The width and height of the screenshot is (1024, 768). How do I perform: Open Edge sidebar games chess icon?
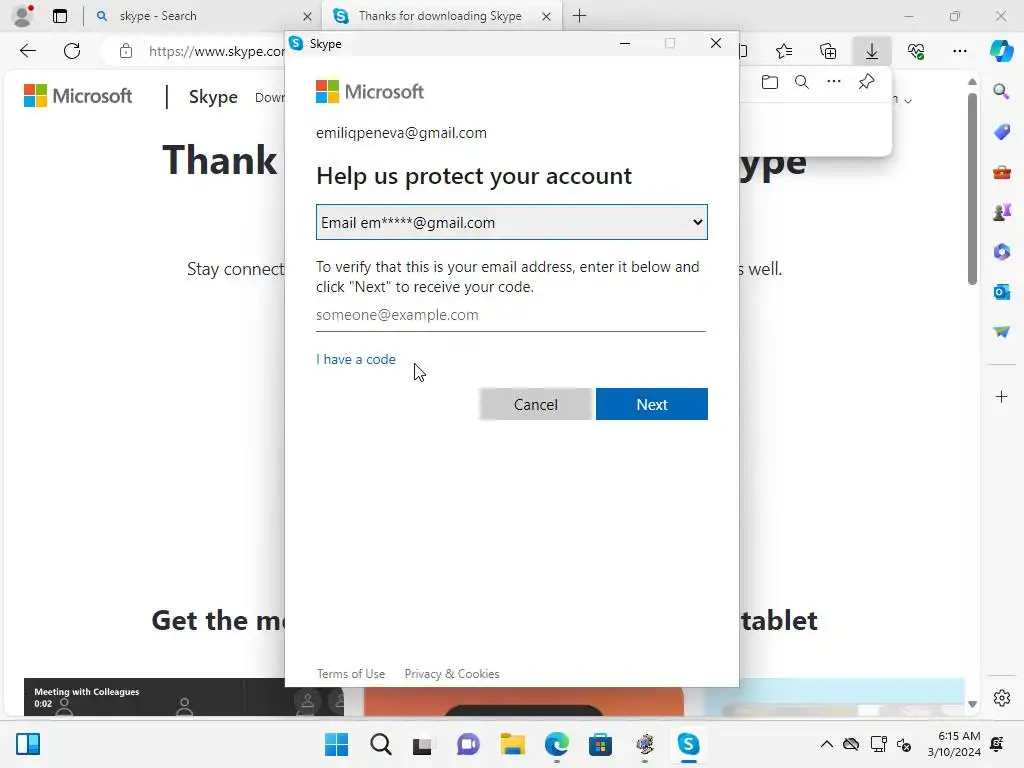click(1001, 212)
